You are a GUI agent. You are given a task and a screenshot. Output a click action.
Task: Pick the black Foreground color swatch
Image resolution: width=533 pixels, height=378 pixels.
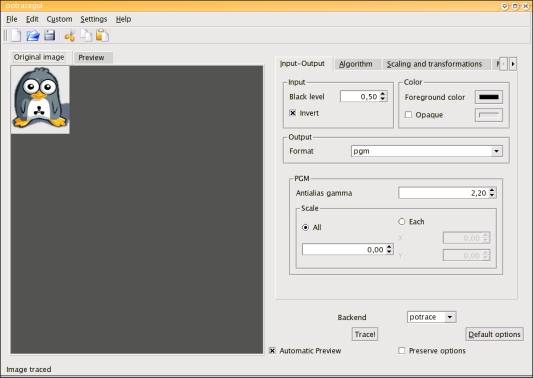[488, 97]
